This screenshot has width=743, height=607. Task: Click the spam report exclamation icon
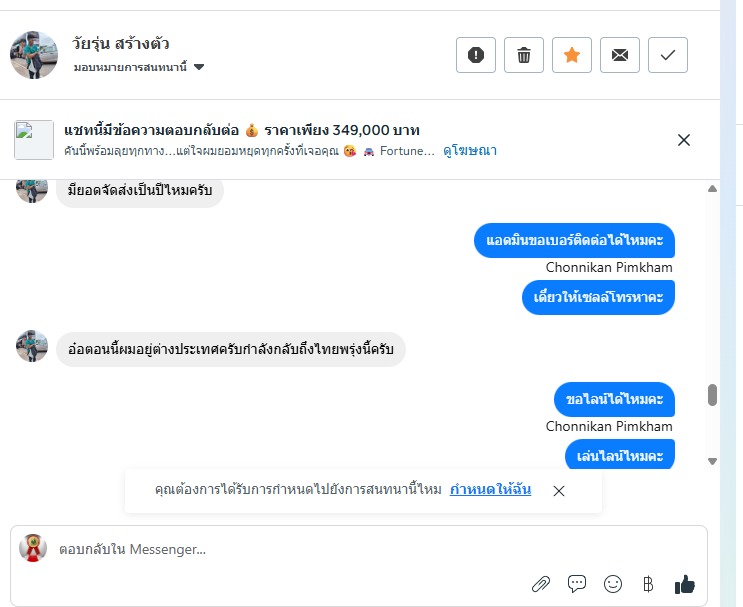pyautogui.click(x=476, y=55)
